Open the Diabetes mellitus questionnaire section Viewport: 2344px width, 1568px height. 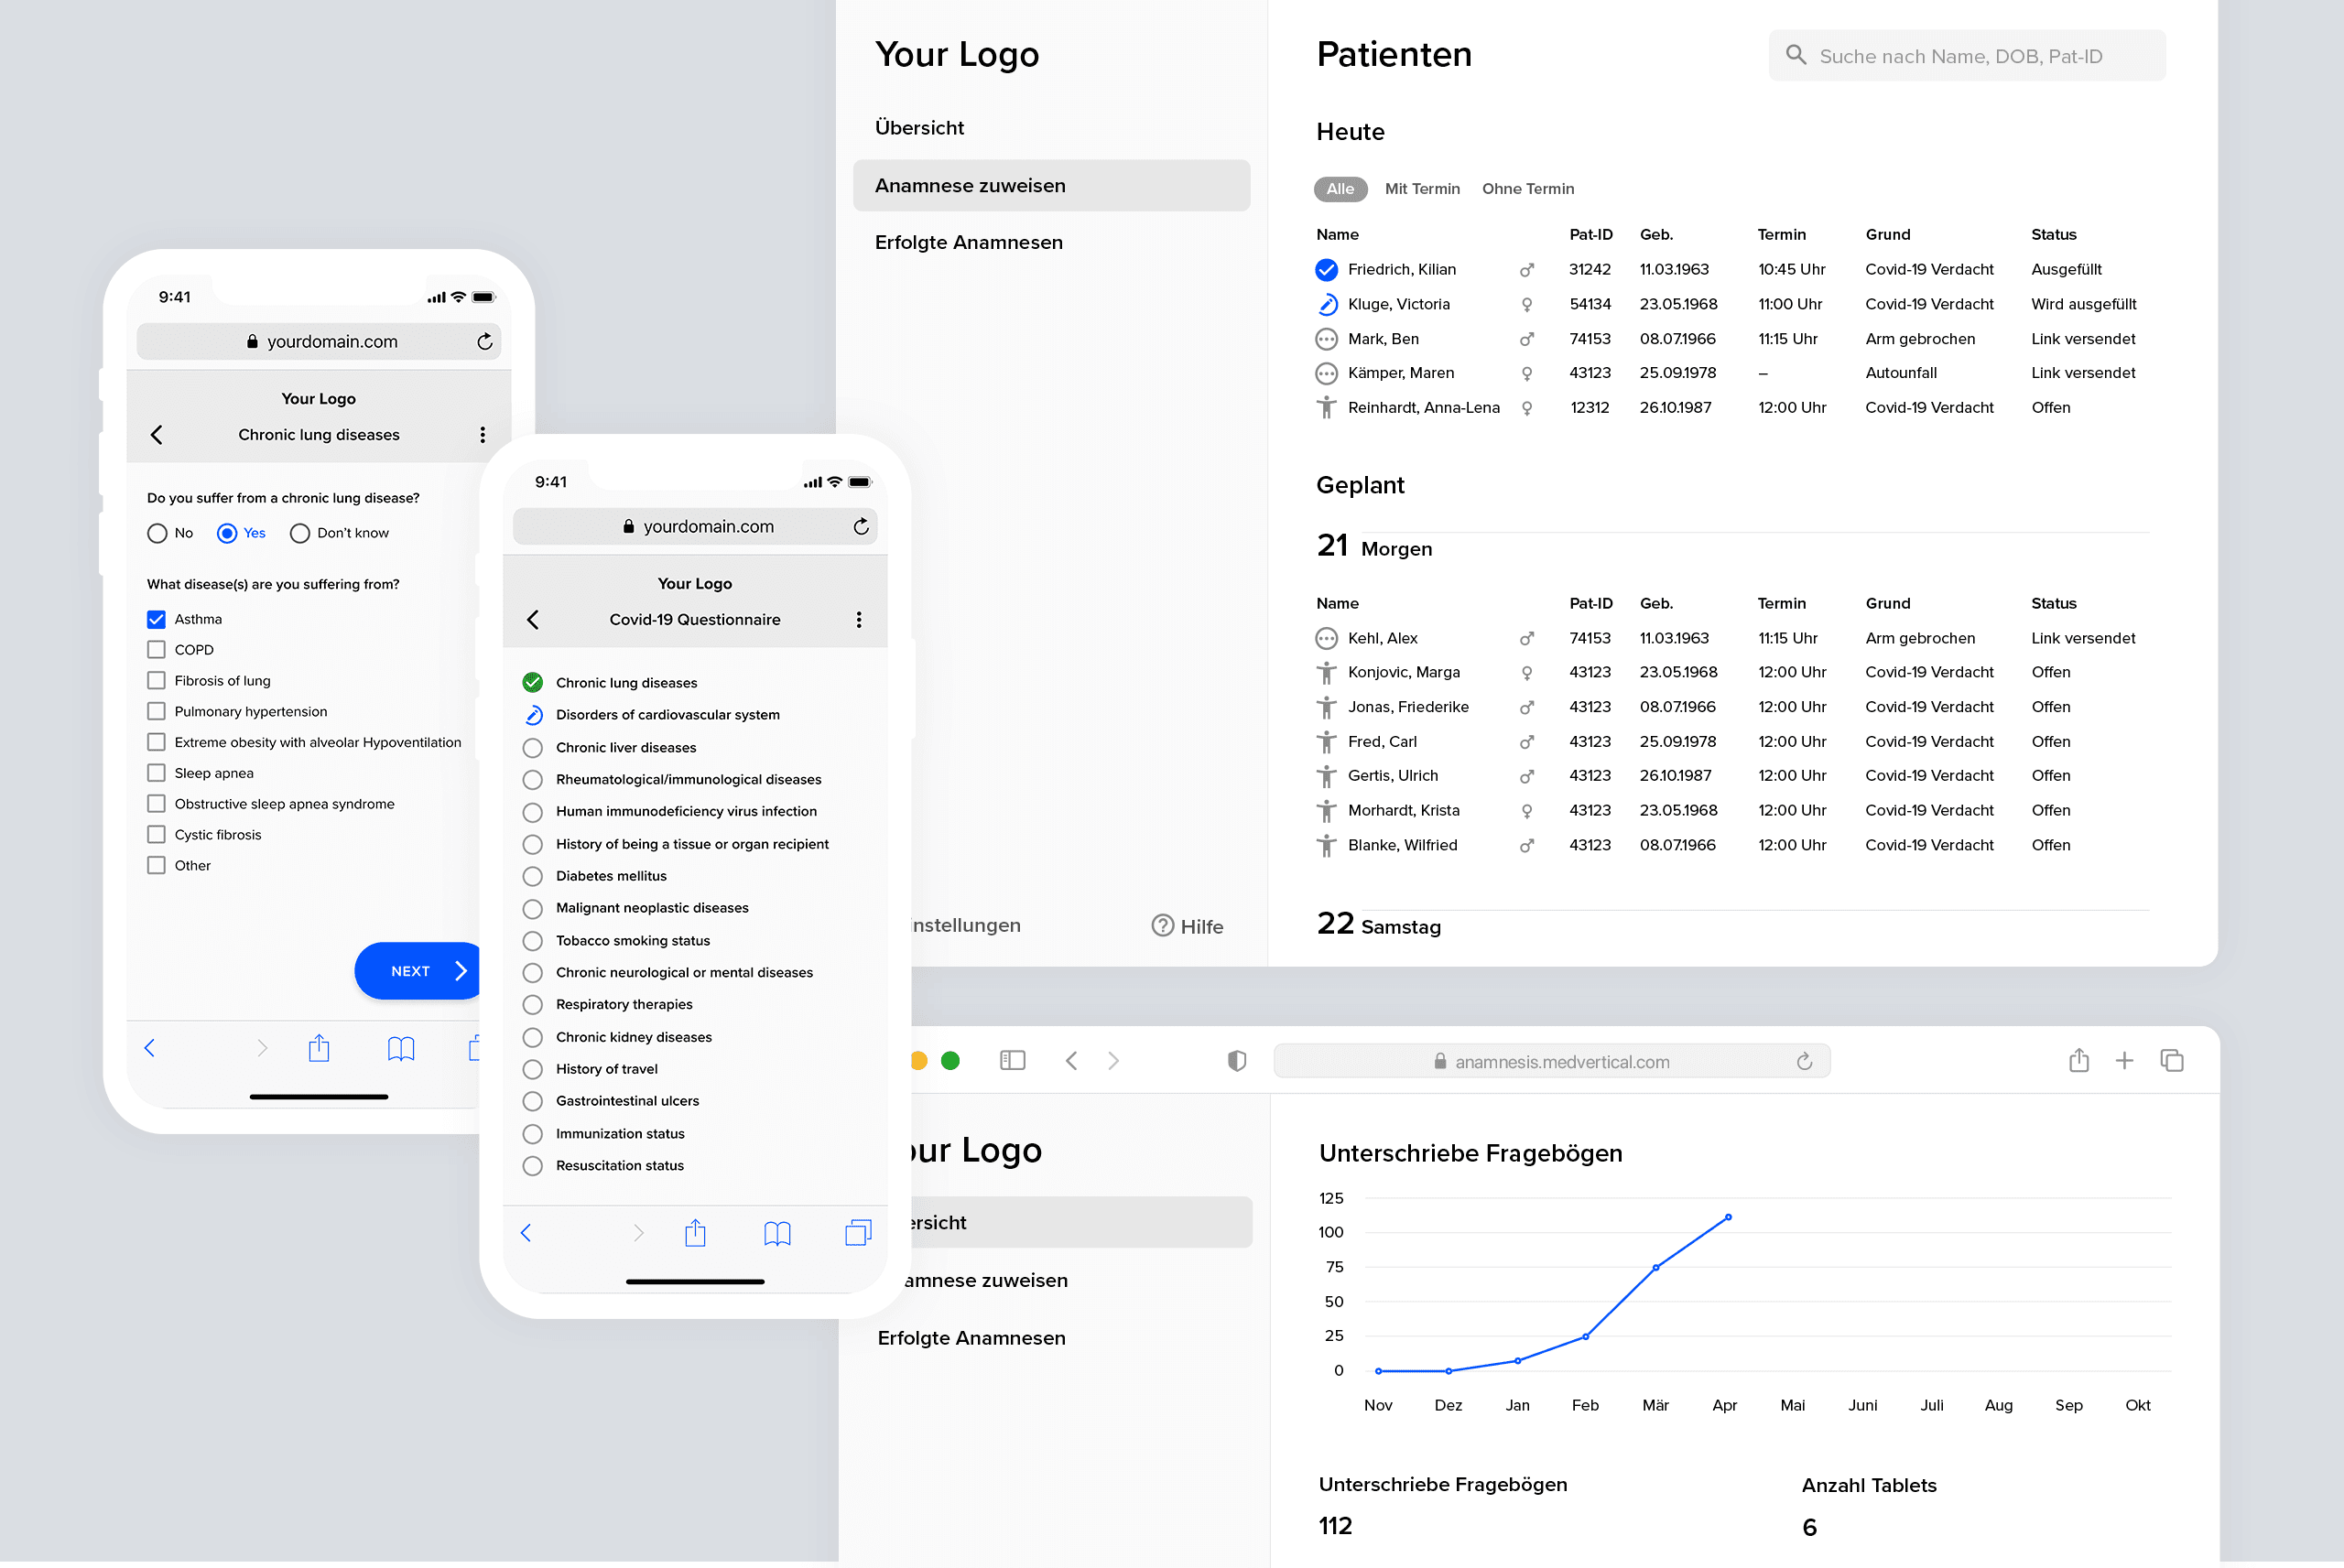(x=611, y=876)
